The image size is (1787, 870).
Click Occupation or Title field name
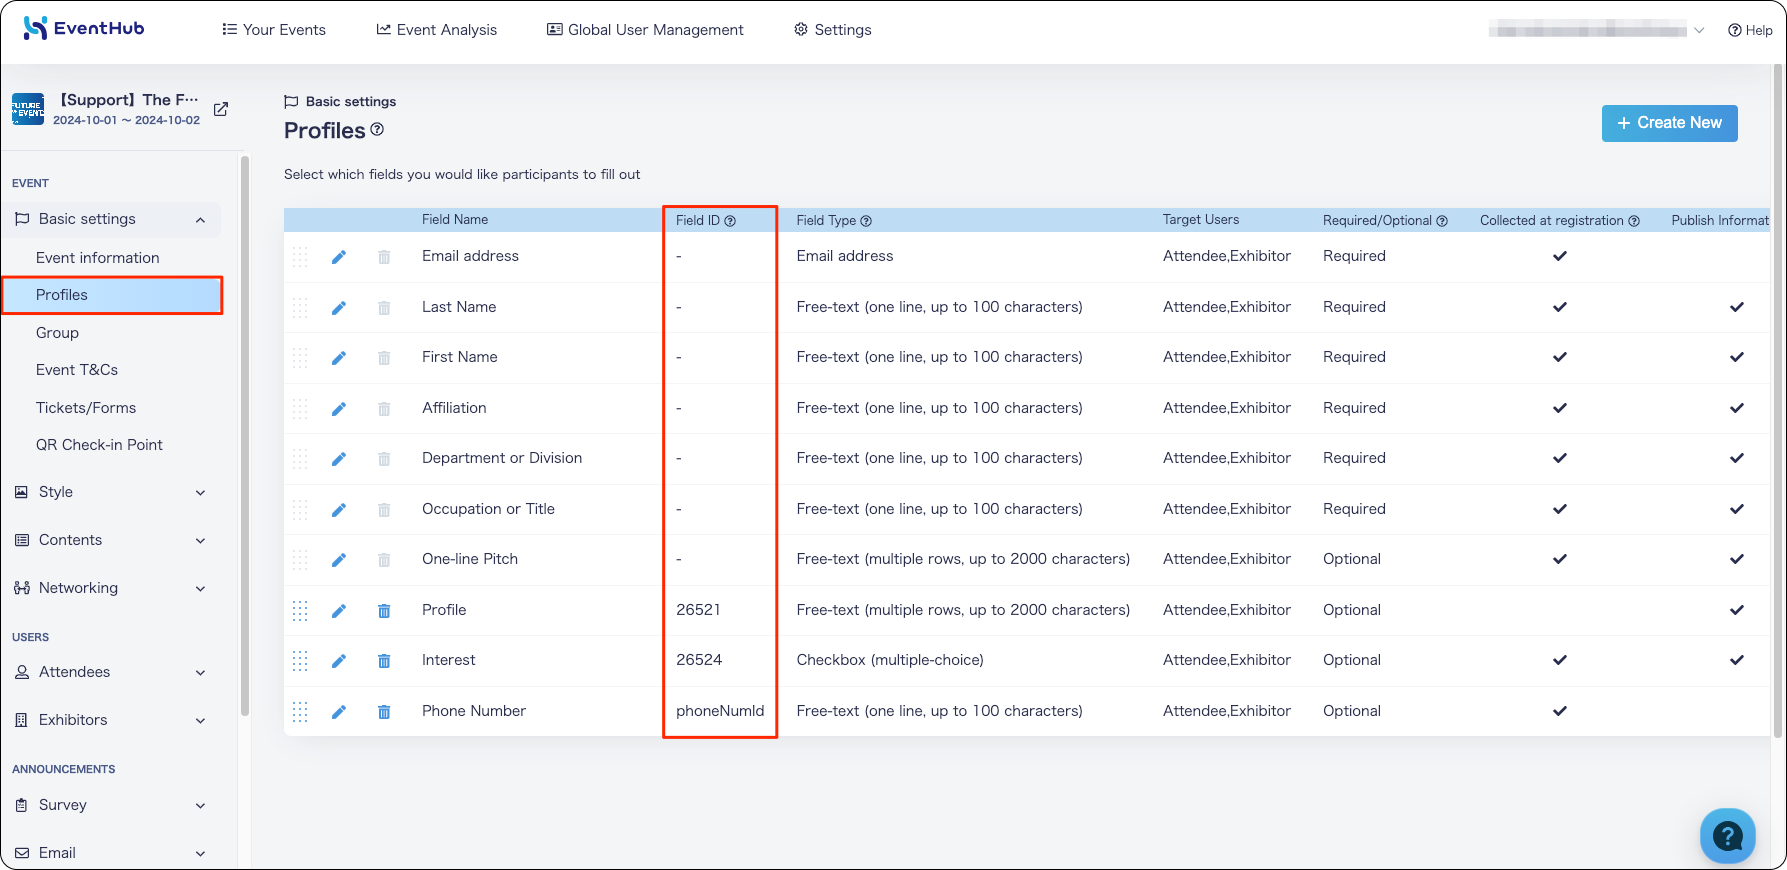coord(488,509)
